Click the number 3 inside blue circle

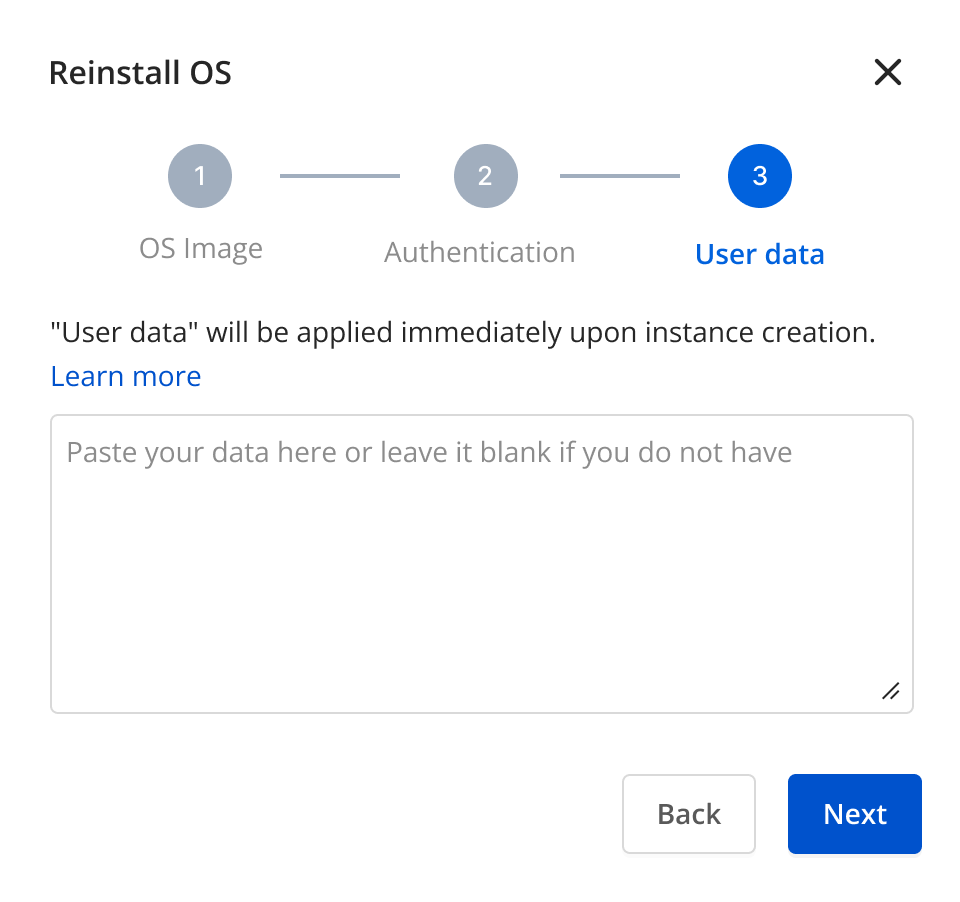pos(760,176)
